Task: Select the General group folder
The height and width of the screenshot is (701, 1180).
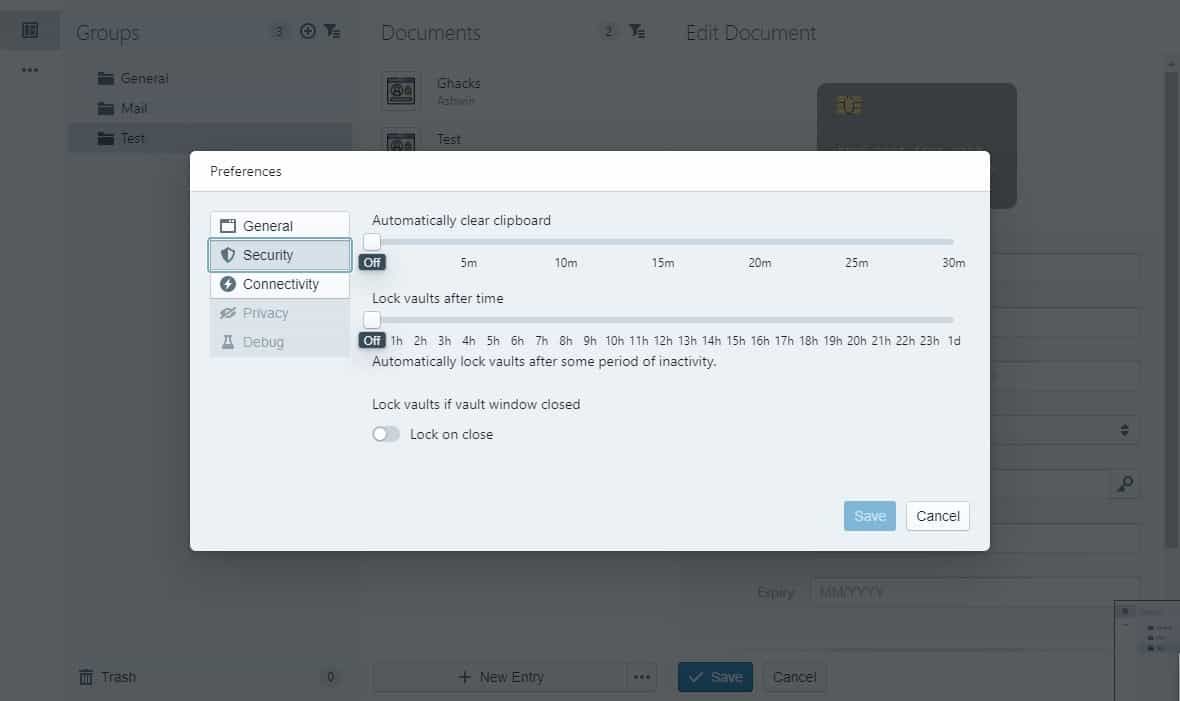Action: (x=209, y=78)
